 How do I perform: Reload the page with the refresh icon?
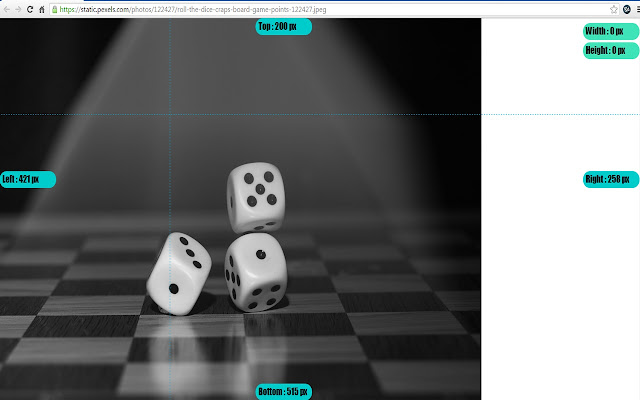[x=30, y=9]
